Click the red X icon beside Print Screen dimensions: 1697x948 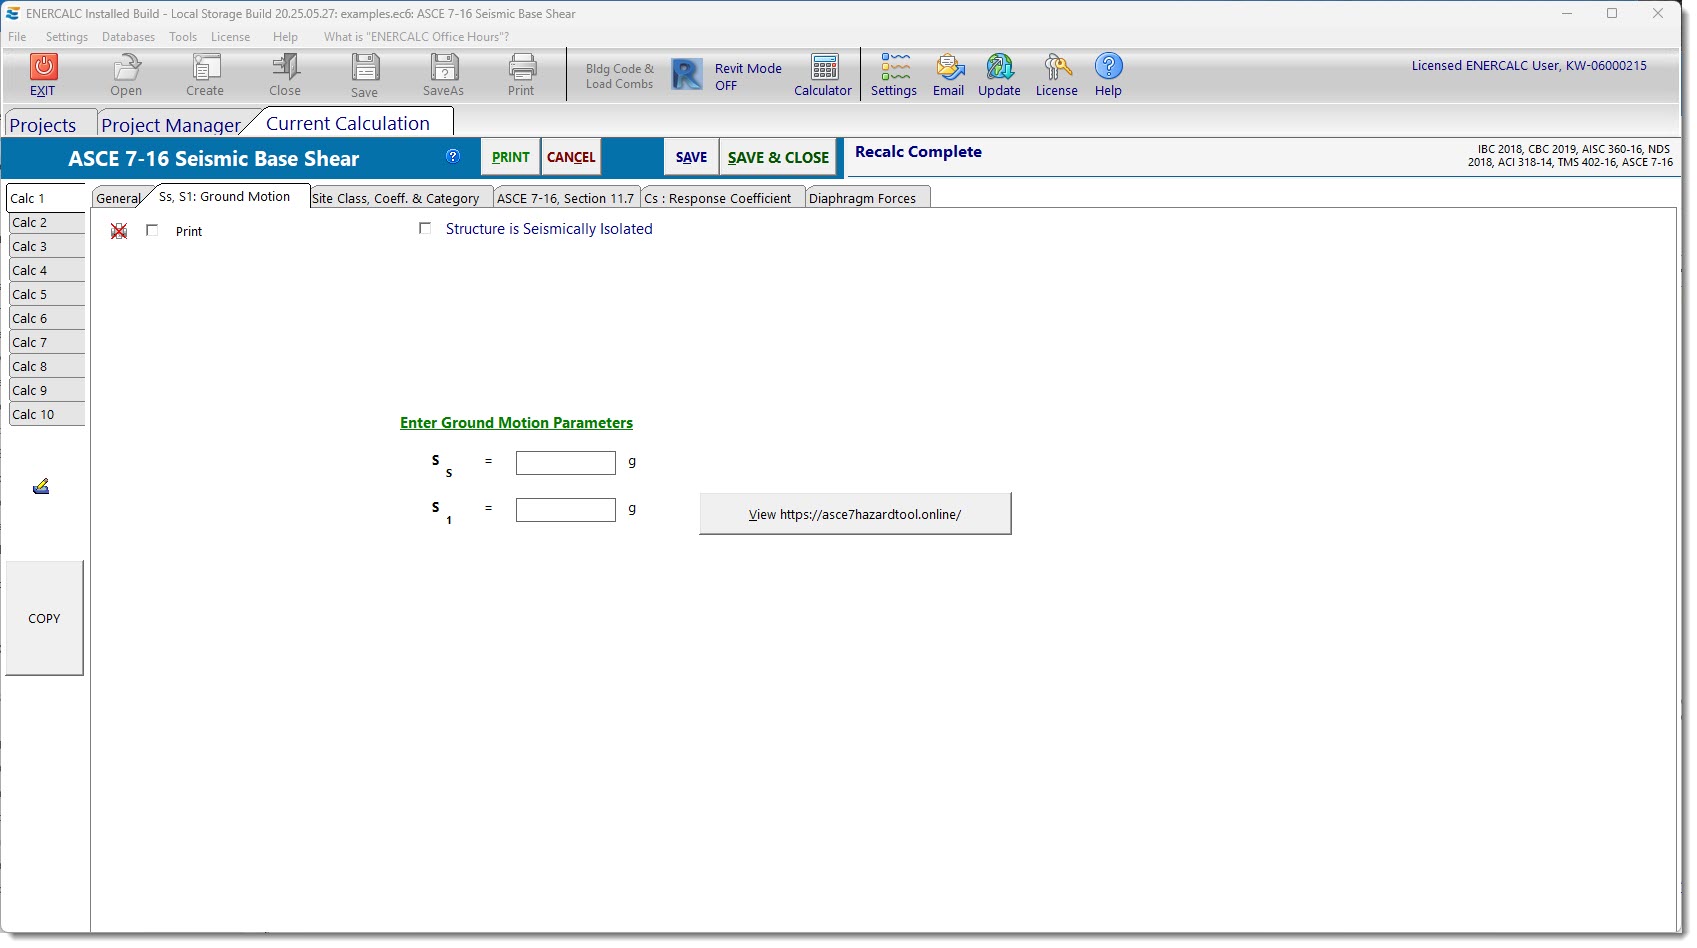coord(119,231)
